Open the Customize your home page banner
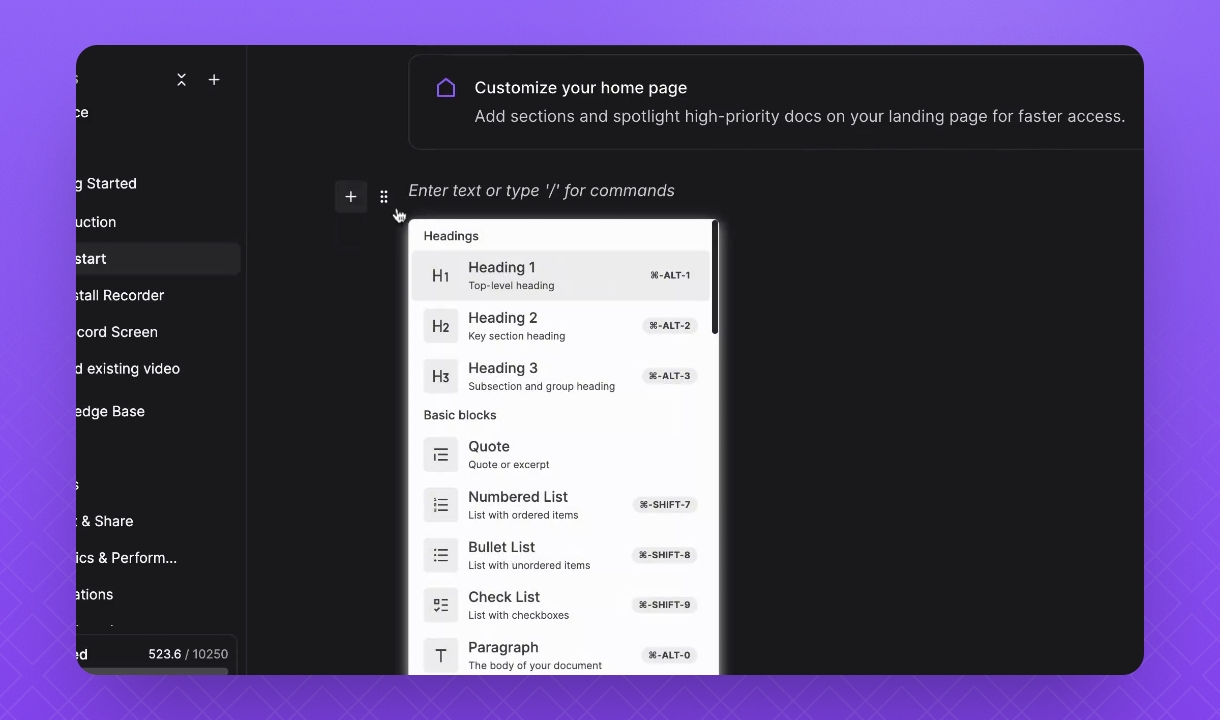The height and width of the screenshot is (720, 1220). 776,102
